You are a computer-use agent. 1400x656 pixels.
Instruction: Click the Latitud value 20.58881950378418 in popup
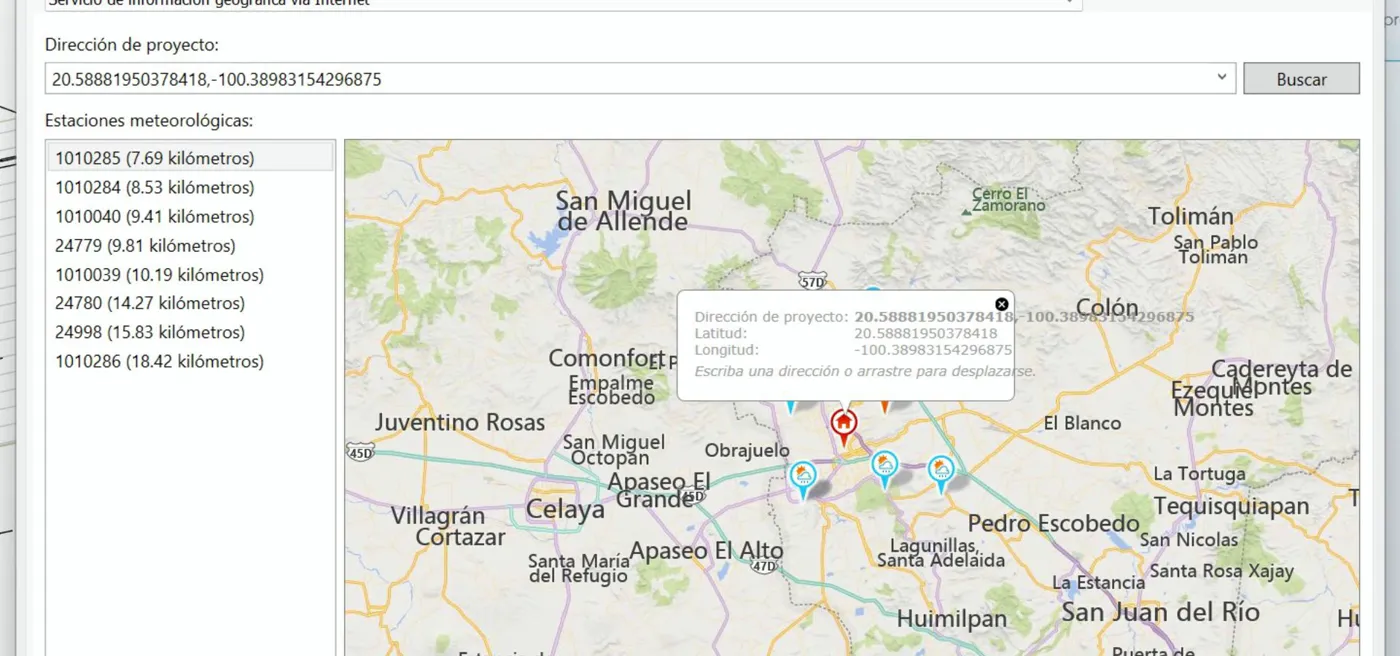pos(925,333)
